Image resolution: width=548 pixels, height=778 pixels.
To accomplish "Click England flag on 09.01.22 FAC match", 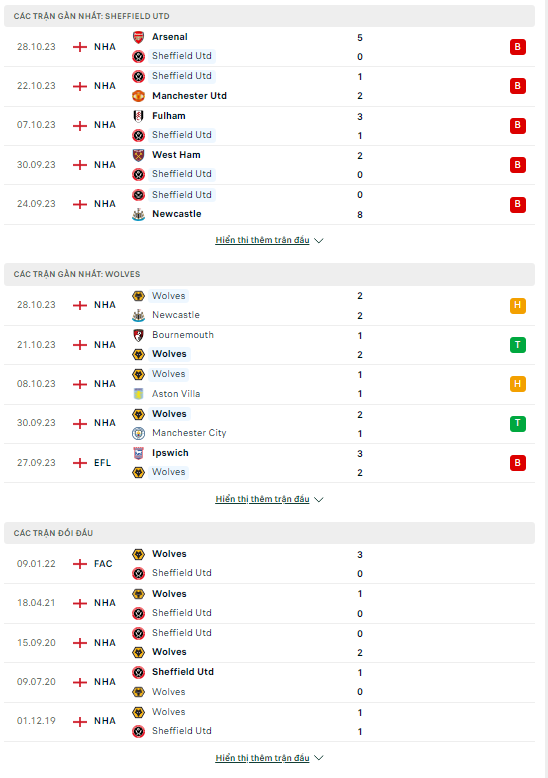I will tap(79, 564).
